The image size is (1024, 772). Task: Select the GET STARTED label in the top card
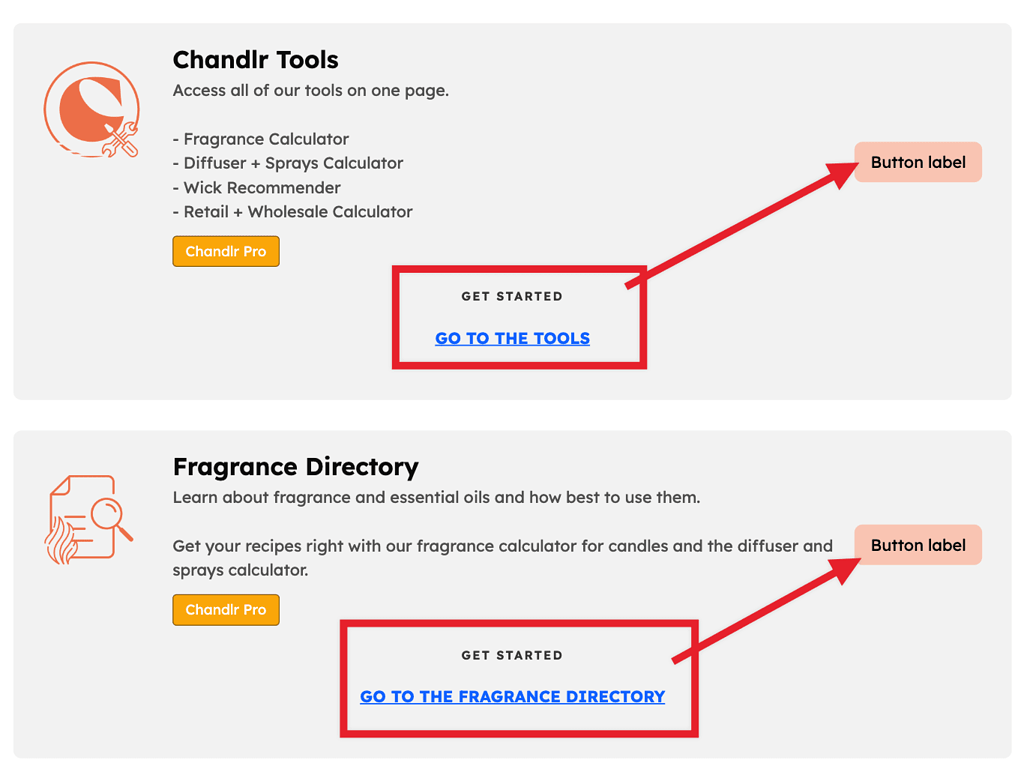click(512, 296)
